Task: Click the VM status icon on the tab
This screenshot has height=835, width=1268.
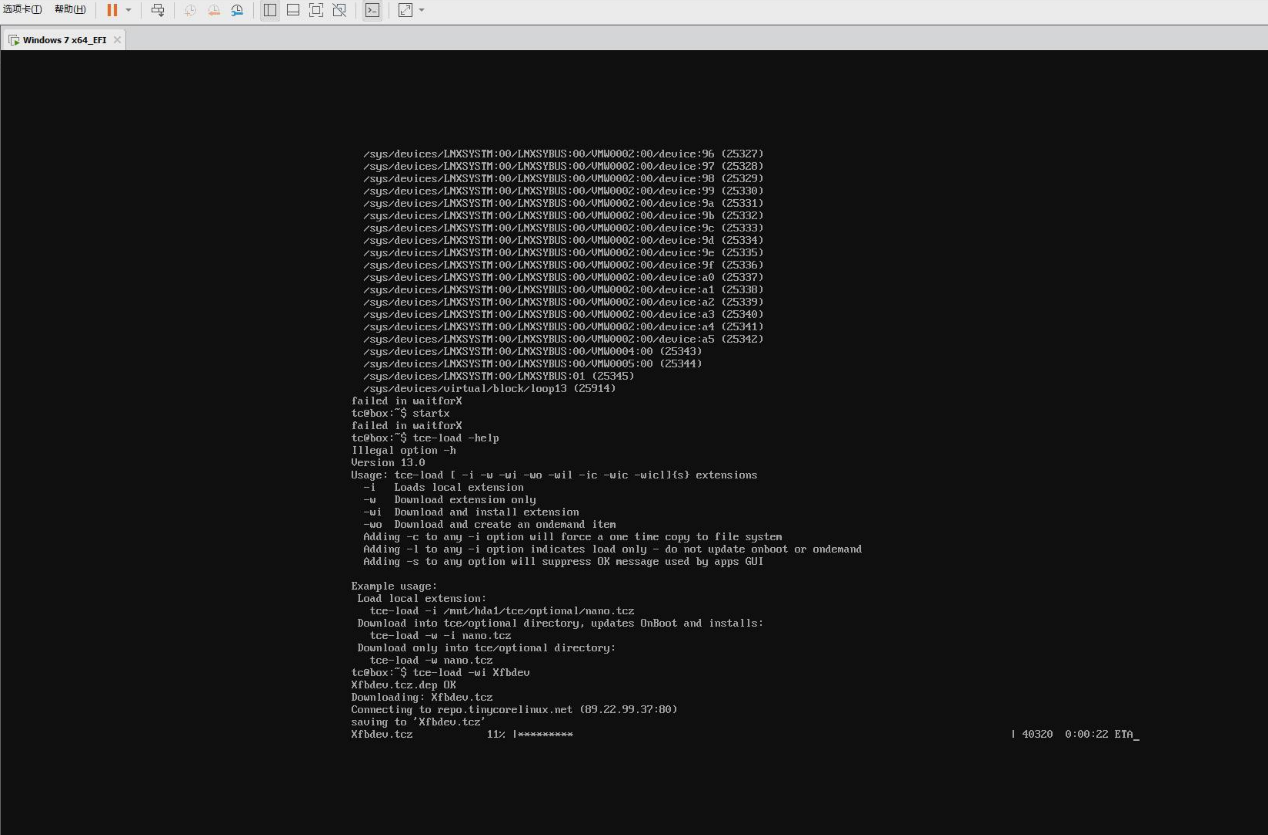Action: 14,41
